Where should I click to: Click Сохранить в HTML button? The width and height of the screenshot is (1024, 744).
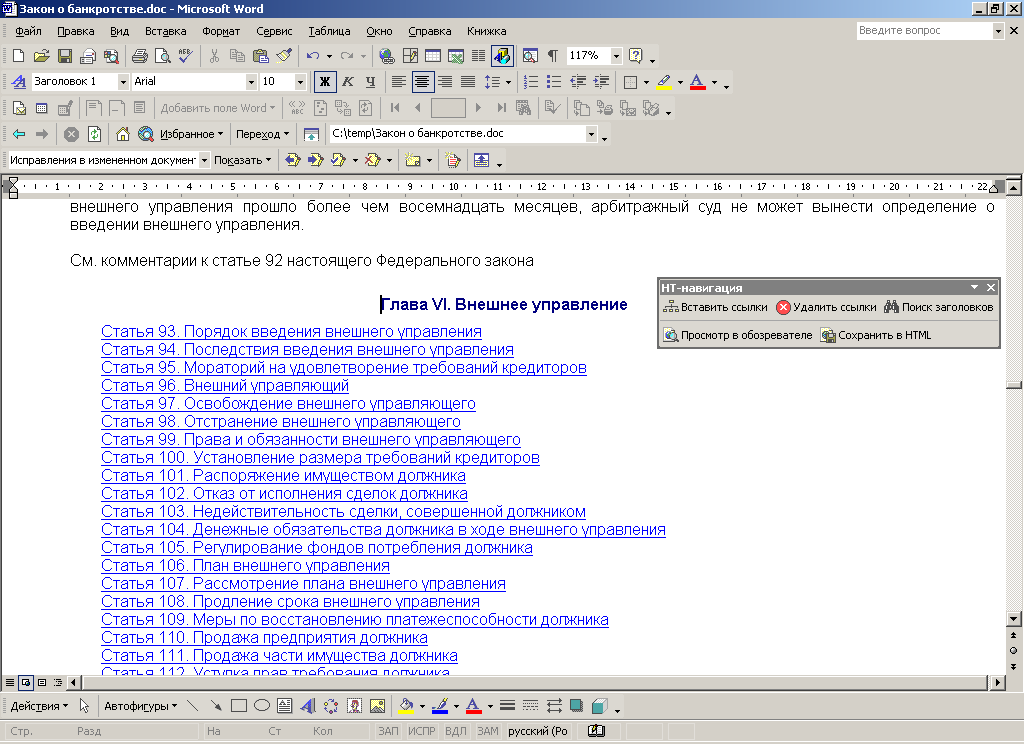[x=876, y=335]
